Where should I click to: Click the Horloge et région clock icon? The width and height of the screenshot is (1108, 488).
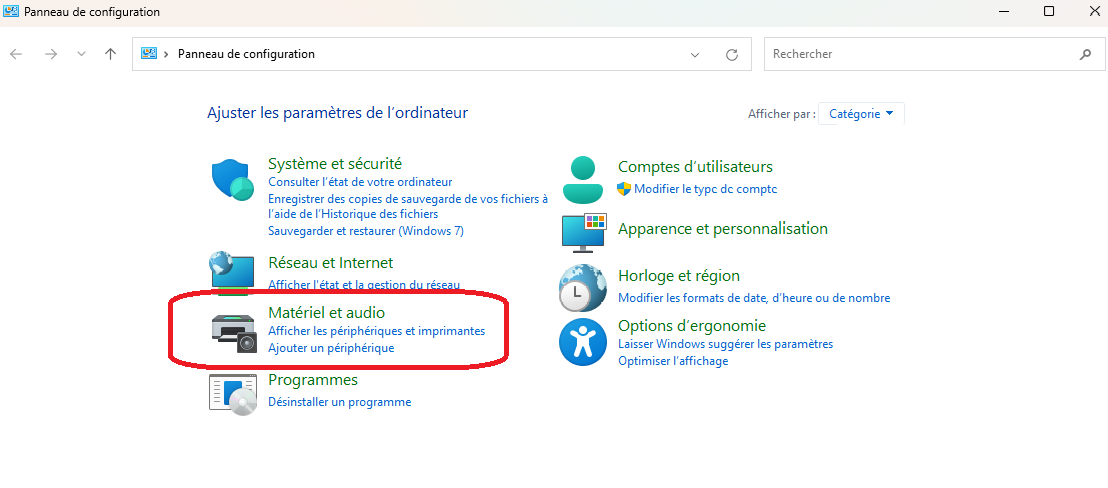point(582,287)
